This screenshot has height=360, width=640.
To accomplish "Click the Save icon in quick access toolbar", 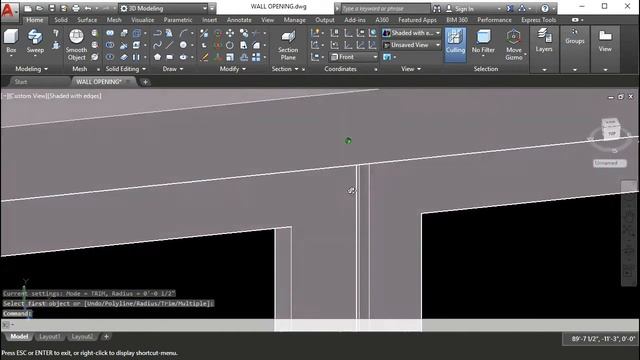I will [x=52, y=8].
